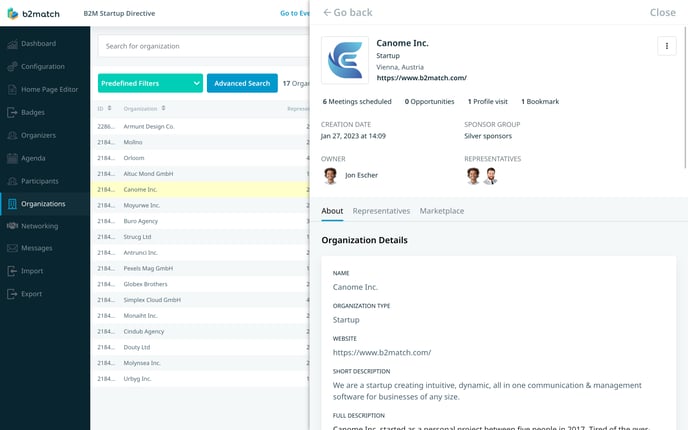The height and width of the screenshot is (430, 688).
Task: Click the Participants sidebar icon
Action: coord(12,181)
